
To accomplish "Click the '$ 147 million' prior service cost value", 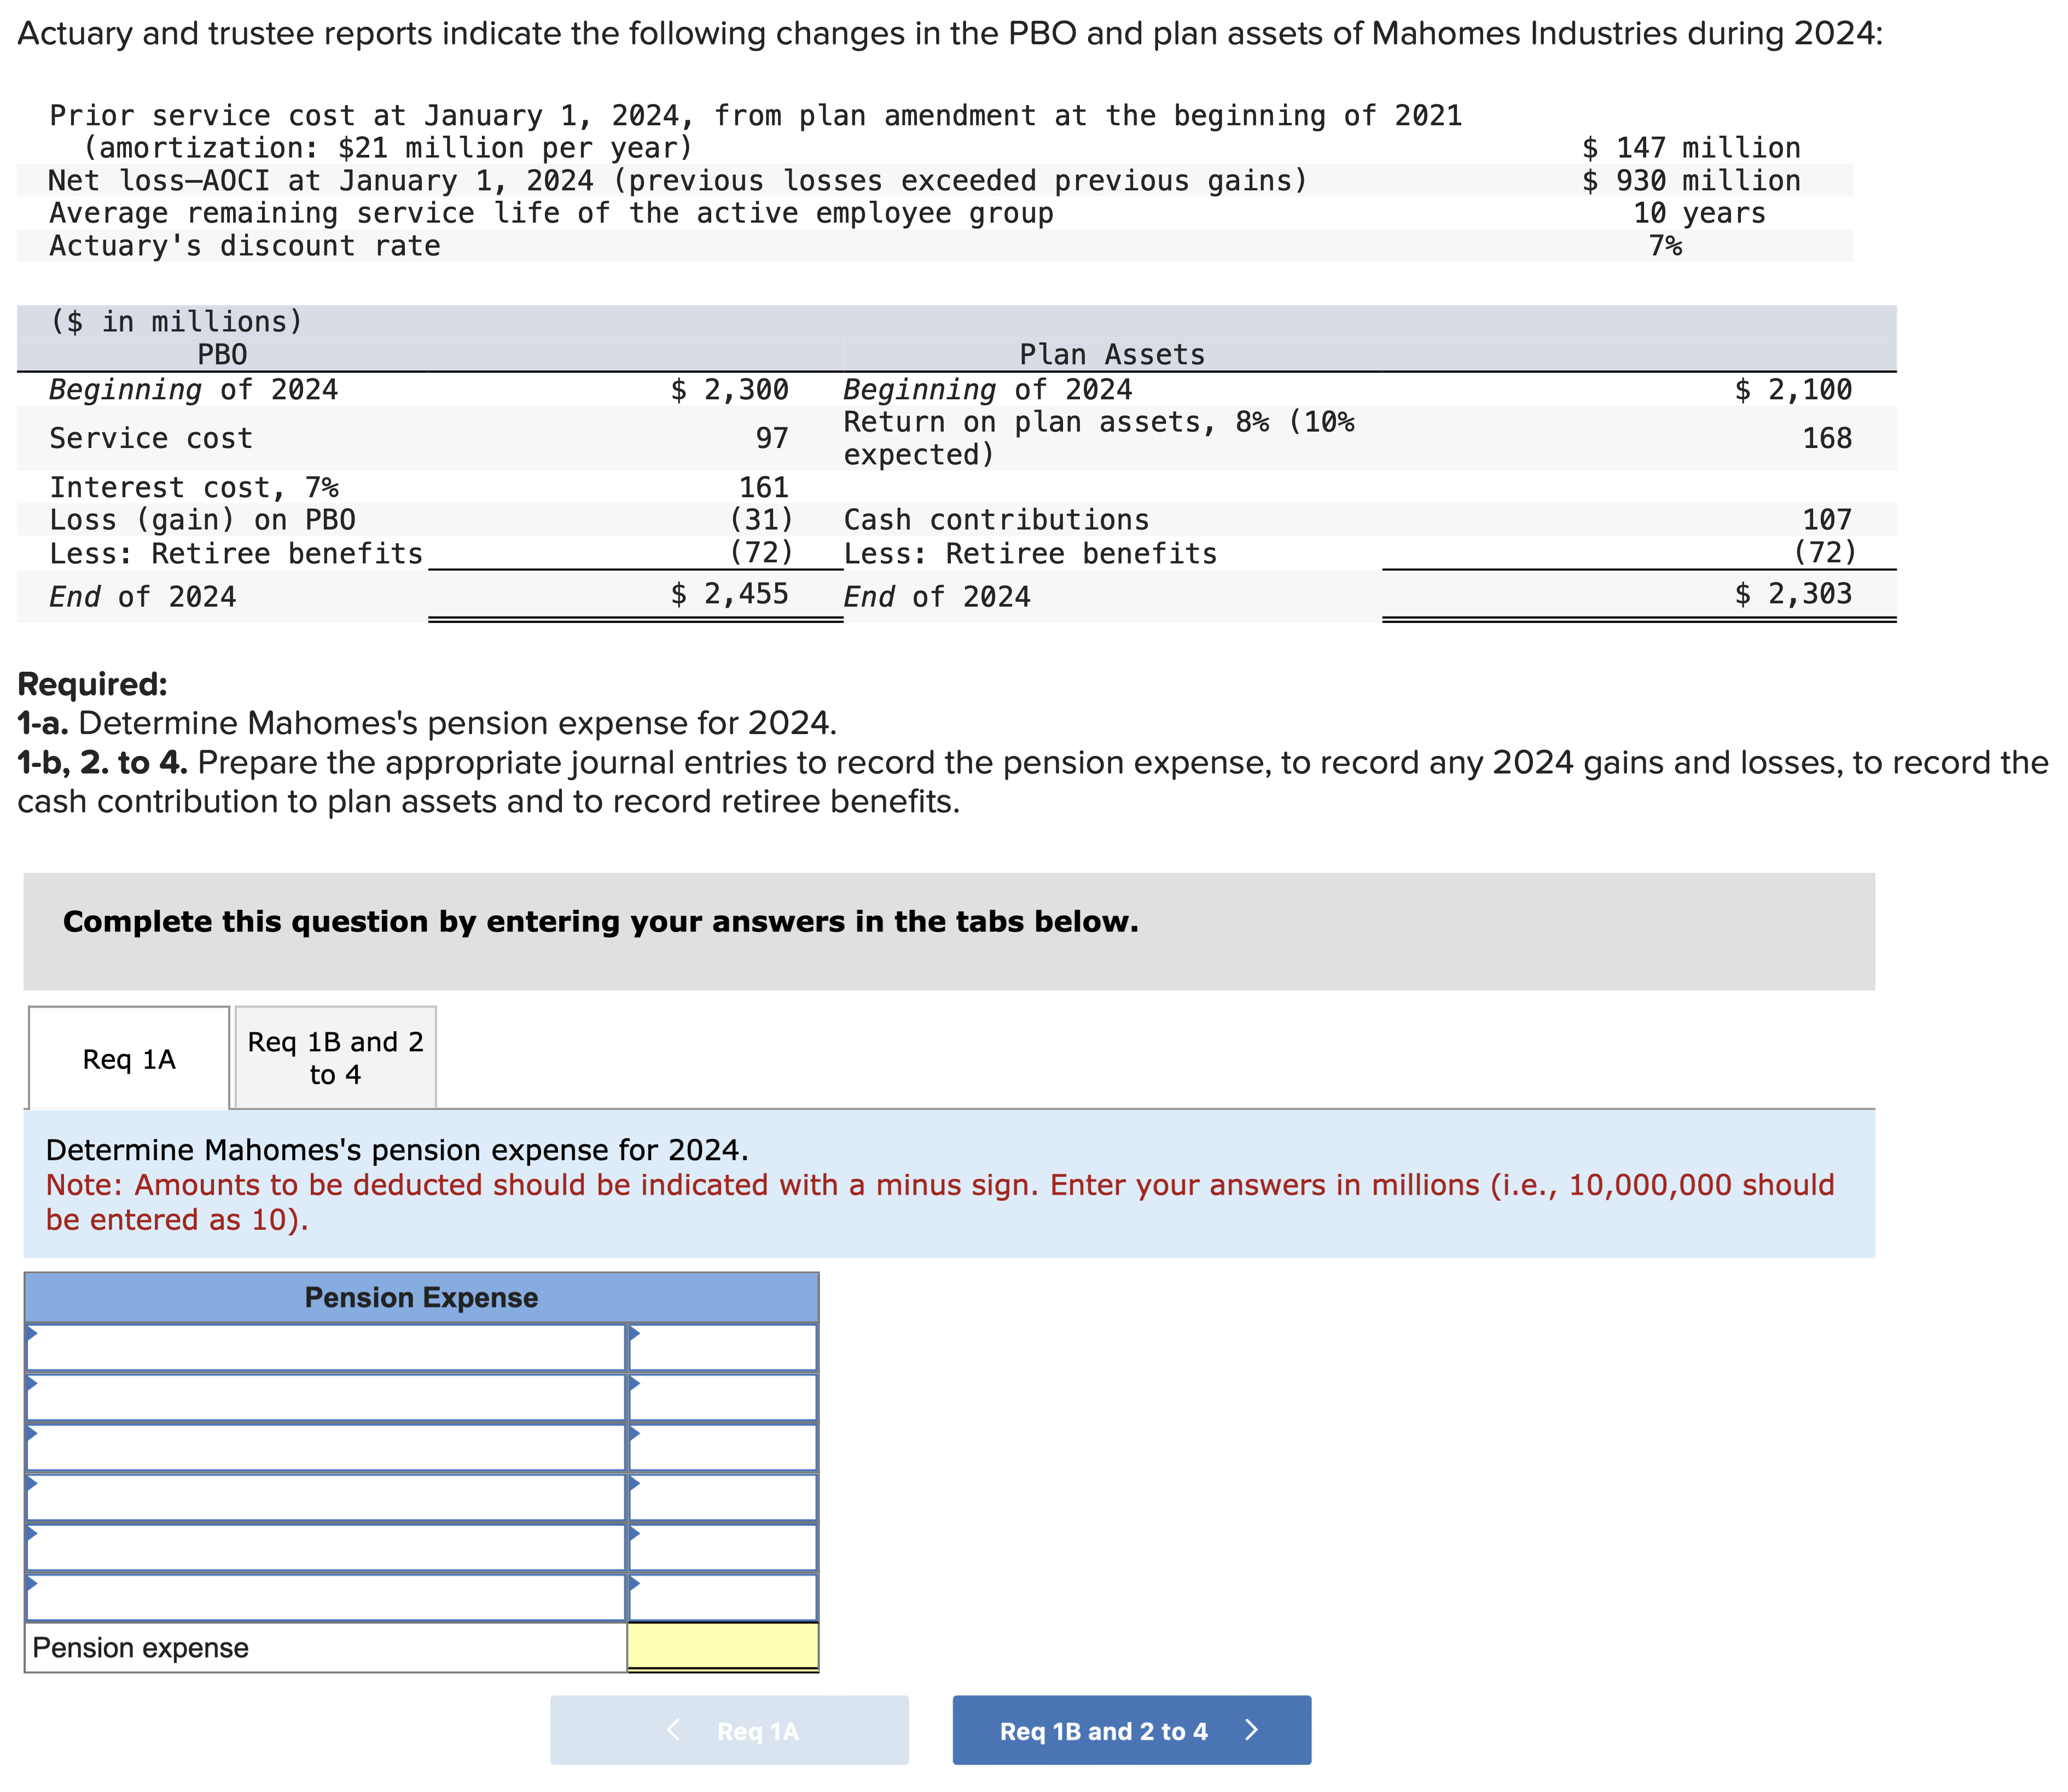I will (1691, 148).
